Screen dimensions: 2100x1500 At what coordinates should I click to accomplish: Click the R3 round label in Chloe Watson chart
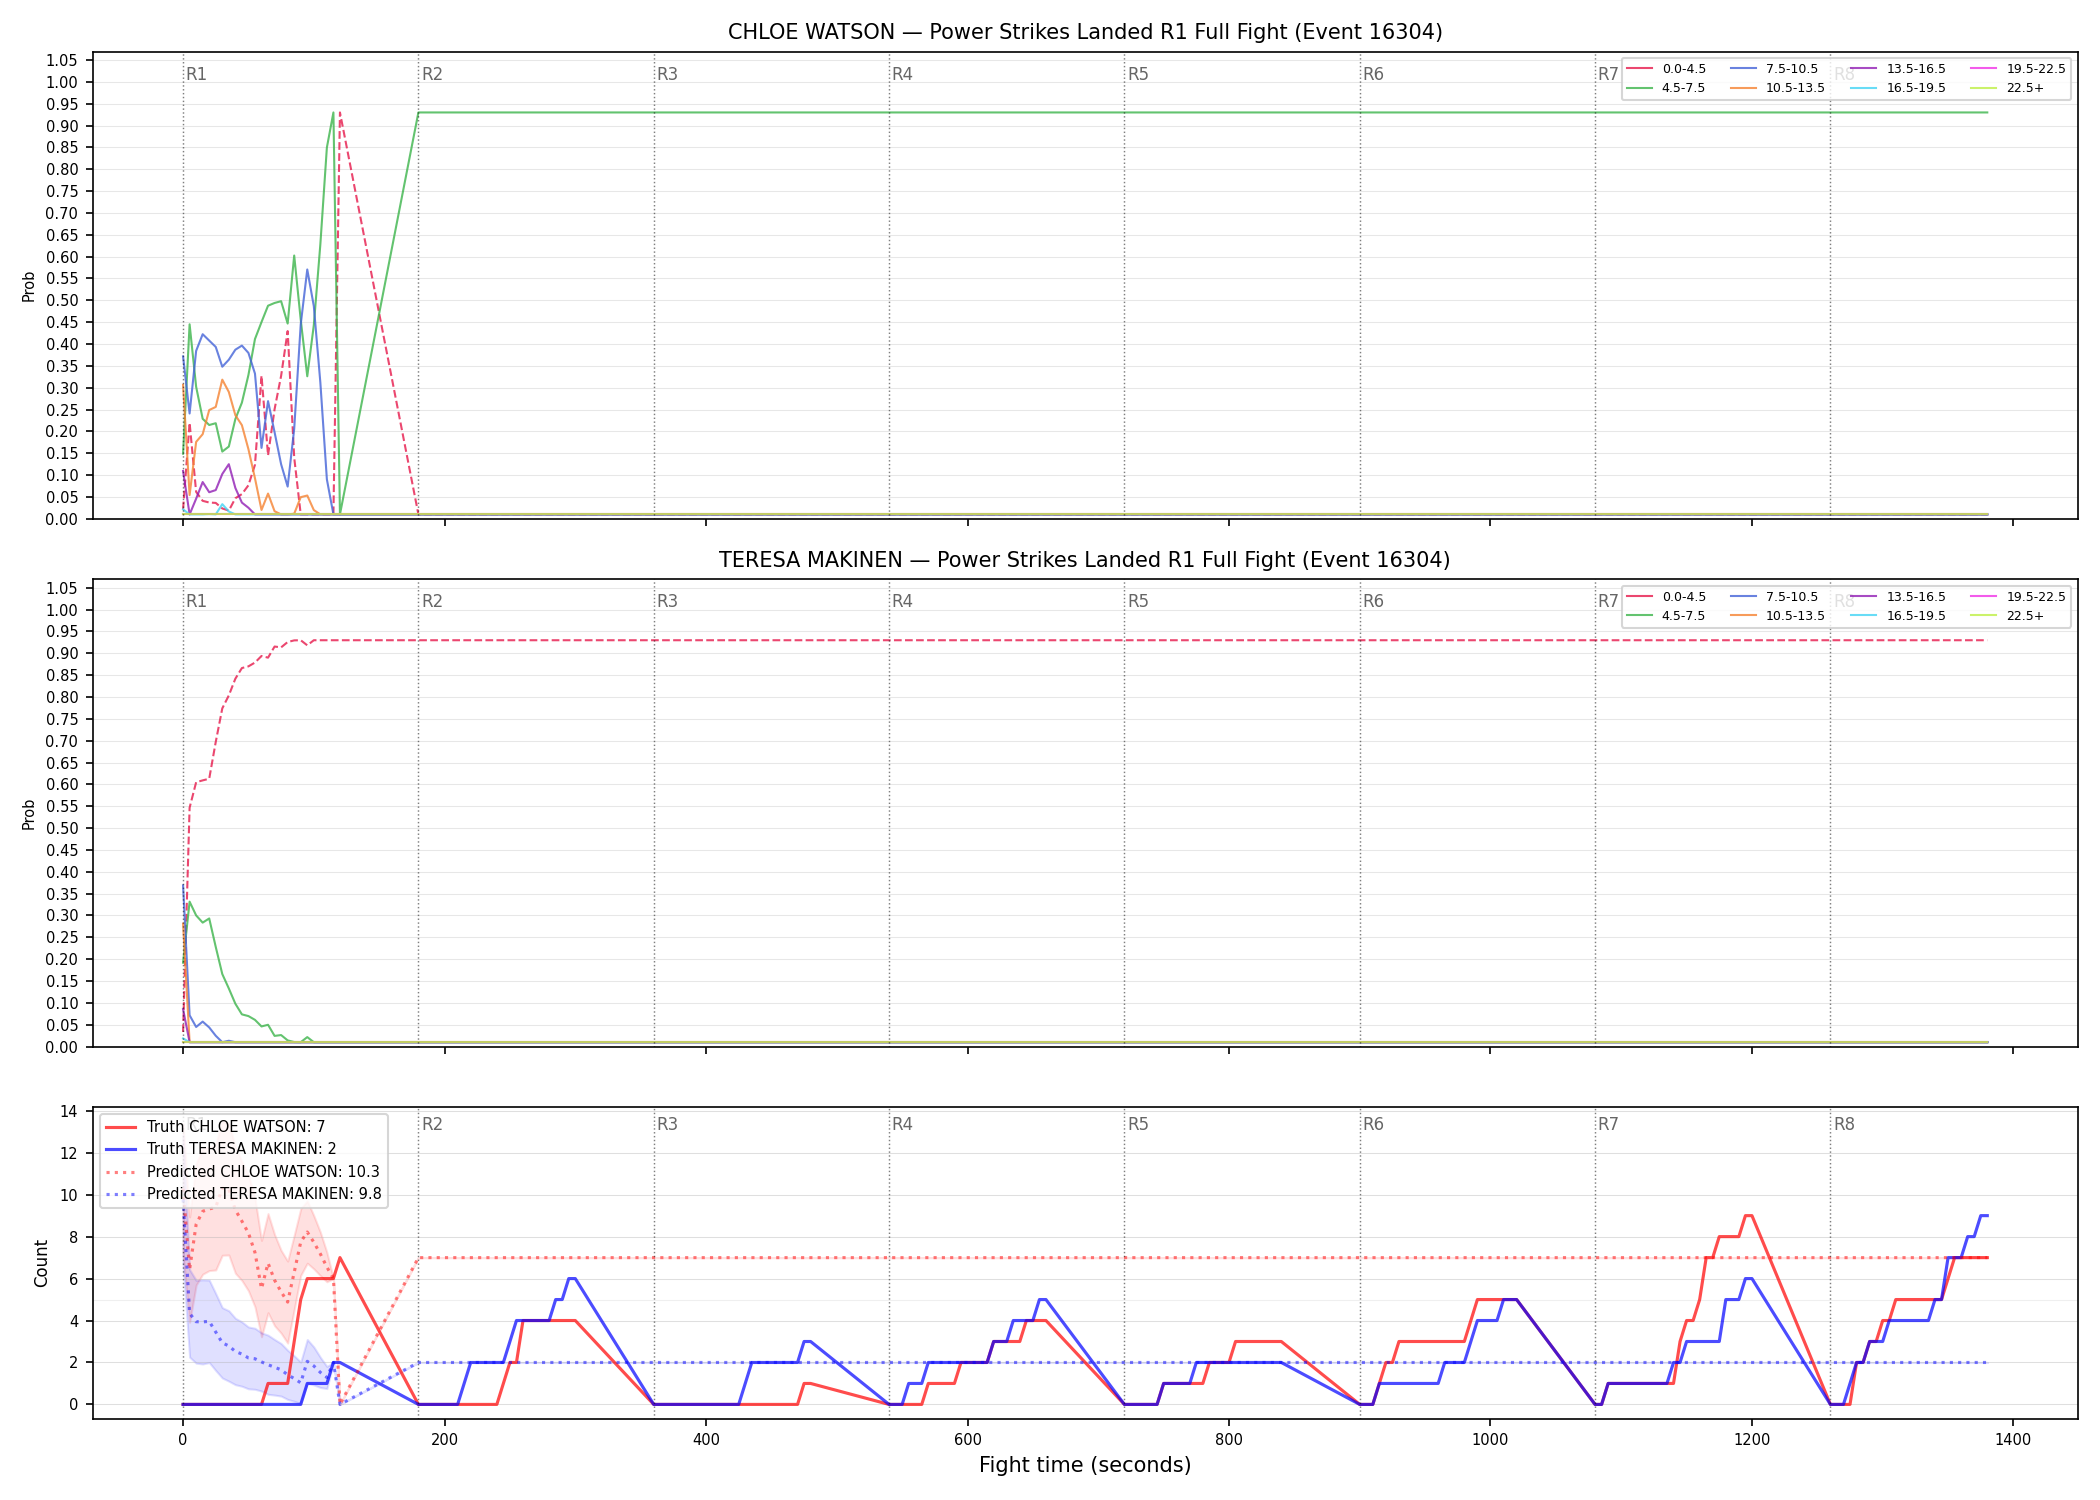tap(667, 74)
